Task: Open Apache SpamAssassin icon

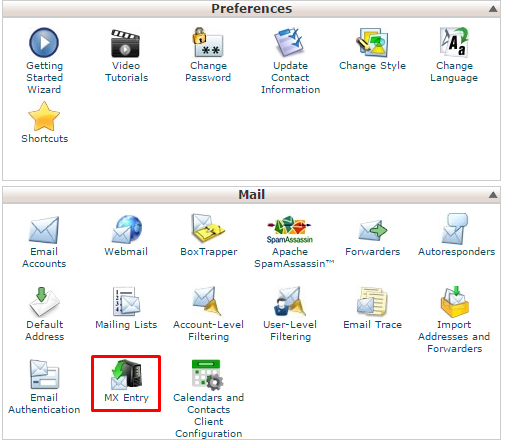Action: (x=290, y=230)
